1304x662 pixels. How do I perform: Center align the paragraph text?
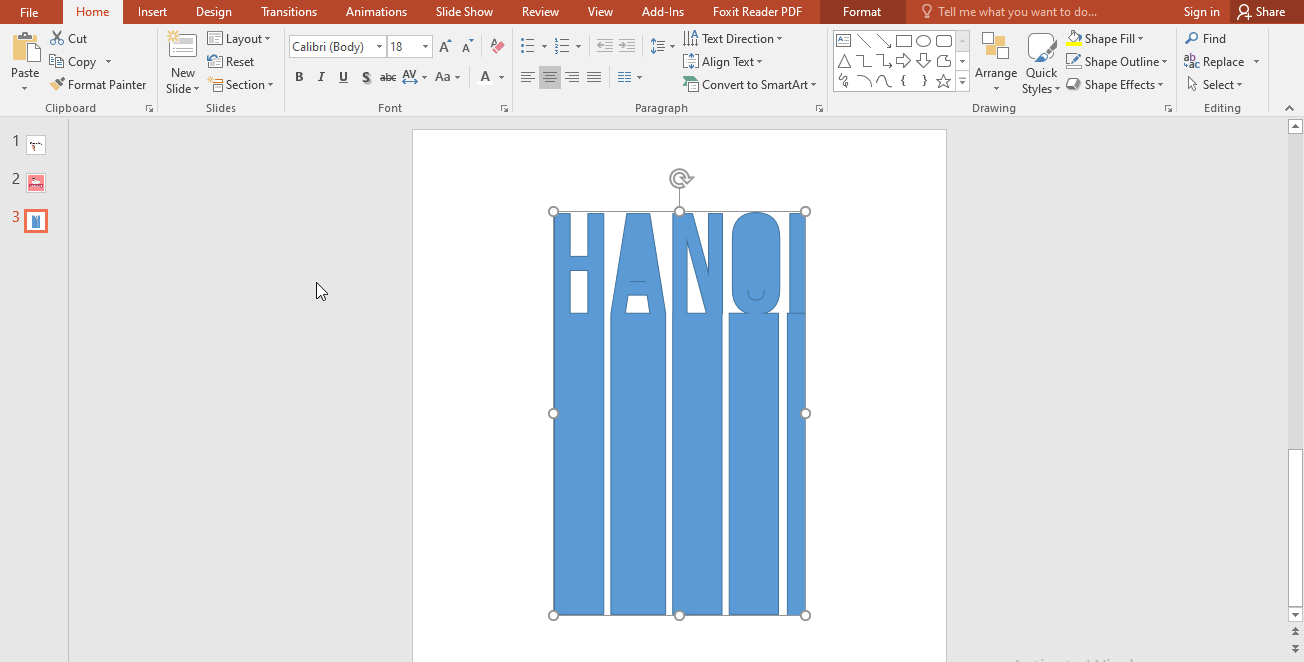(x=549, y=76)
